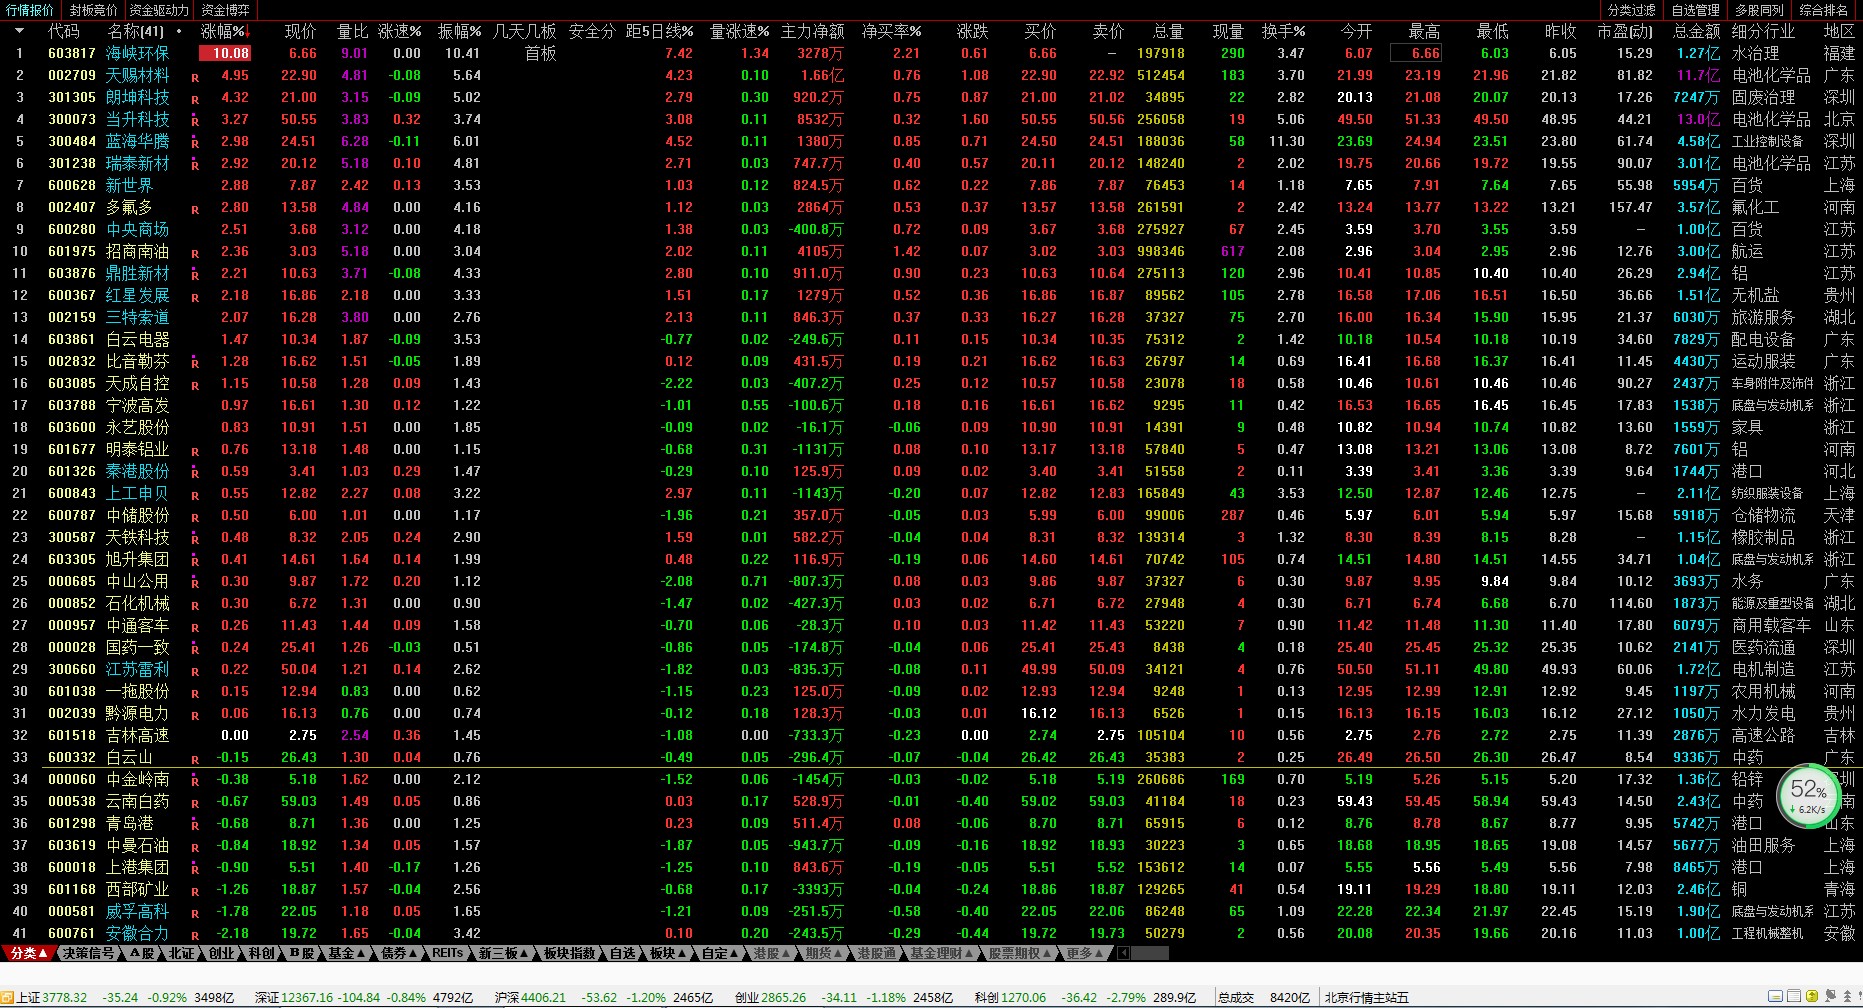Expand the 港股 bottom tab menu
This screenshot has width=1863, height=1008.
click(772, 953)
